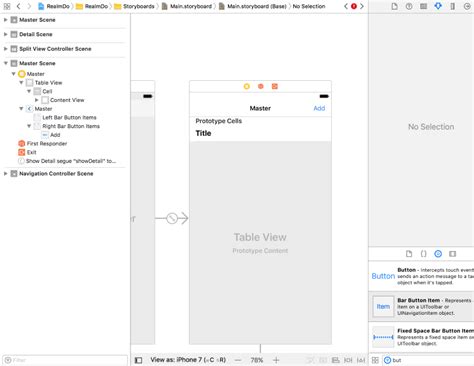The image size is (474, 366).
Task: Click the Title prototype cell
Action: click(x=260, y=133)
